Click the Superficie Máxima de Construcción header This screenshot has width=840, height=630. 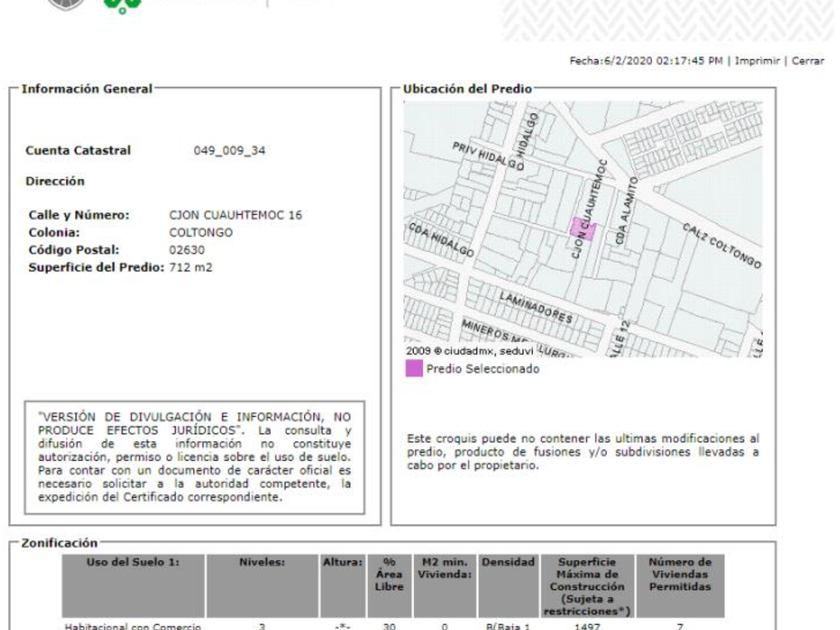pyautogui.click(x=587, y=587)
